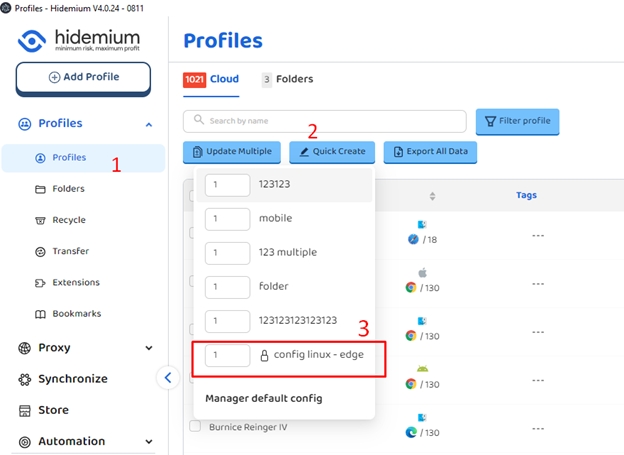624x455 pixels.
Task: Open Bookmarks in the sidebar
Action: [76, 314]
